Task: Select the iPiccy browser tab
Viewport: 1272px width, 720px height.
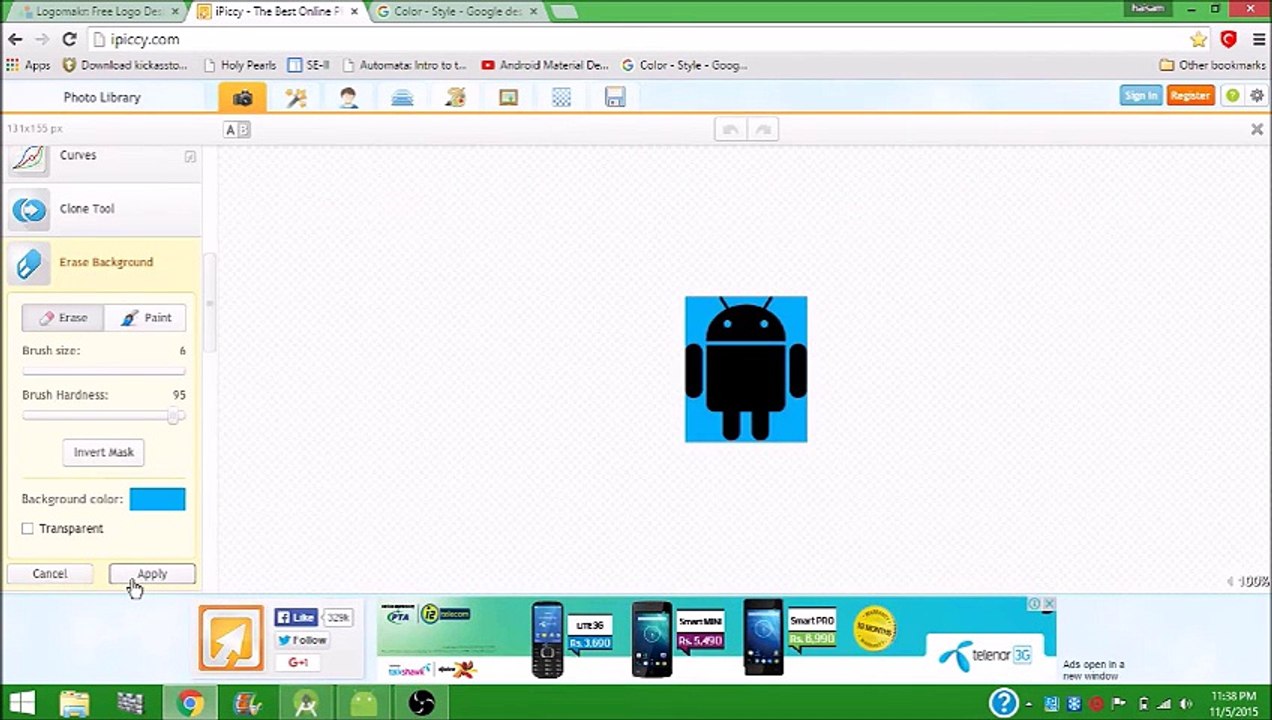Action: click(276, 12)
